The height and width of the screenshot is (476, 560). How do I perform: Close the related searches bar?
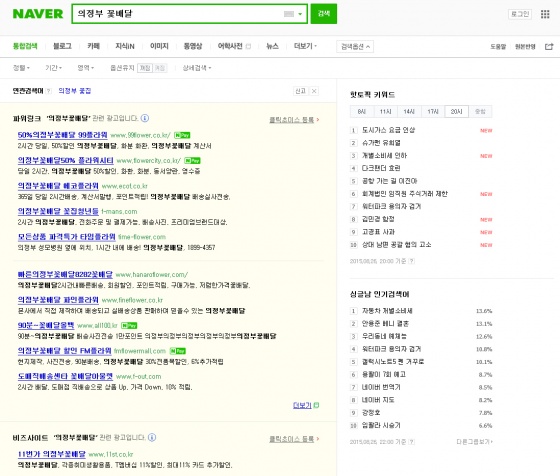coord(314,91)
